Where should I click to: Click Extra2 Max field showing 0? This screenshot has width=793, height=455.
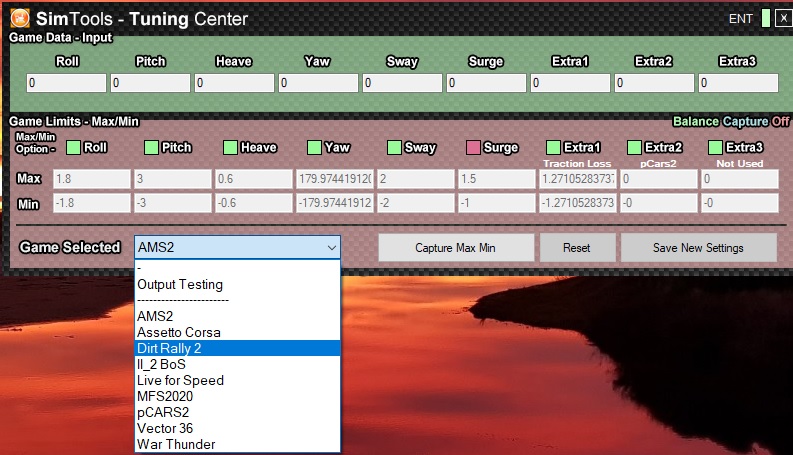pyautogui.click(x=658, y=179)
